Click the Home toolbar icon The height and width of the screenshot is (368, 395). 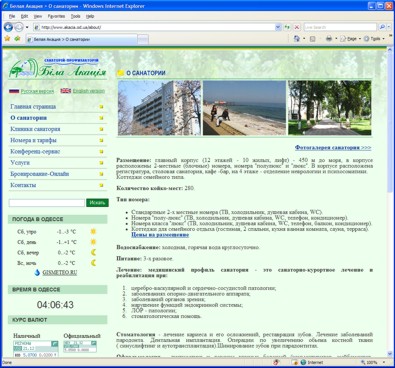(297, 39)
